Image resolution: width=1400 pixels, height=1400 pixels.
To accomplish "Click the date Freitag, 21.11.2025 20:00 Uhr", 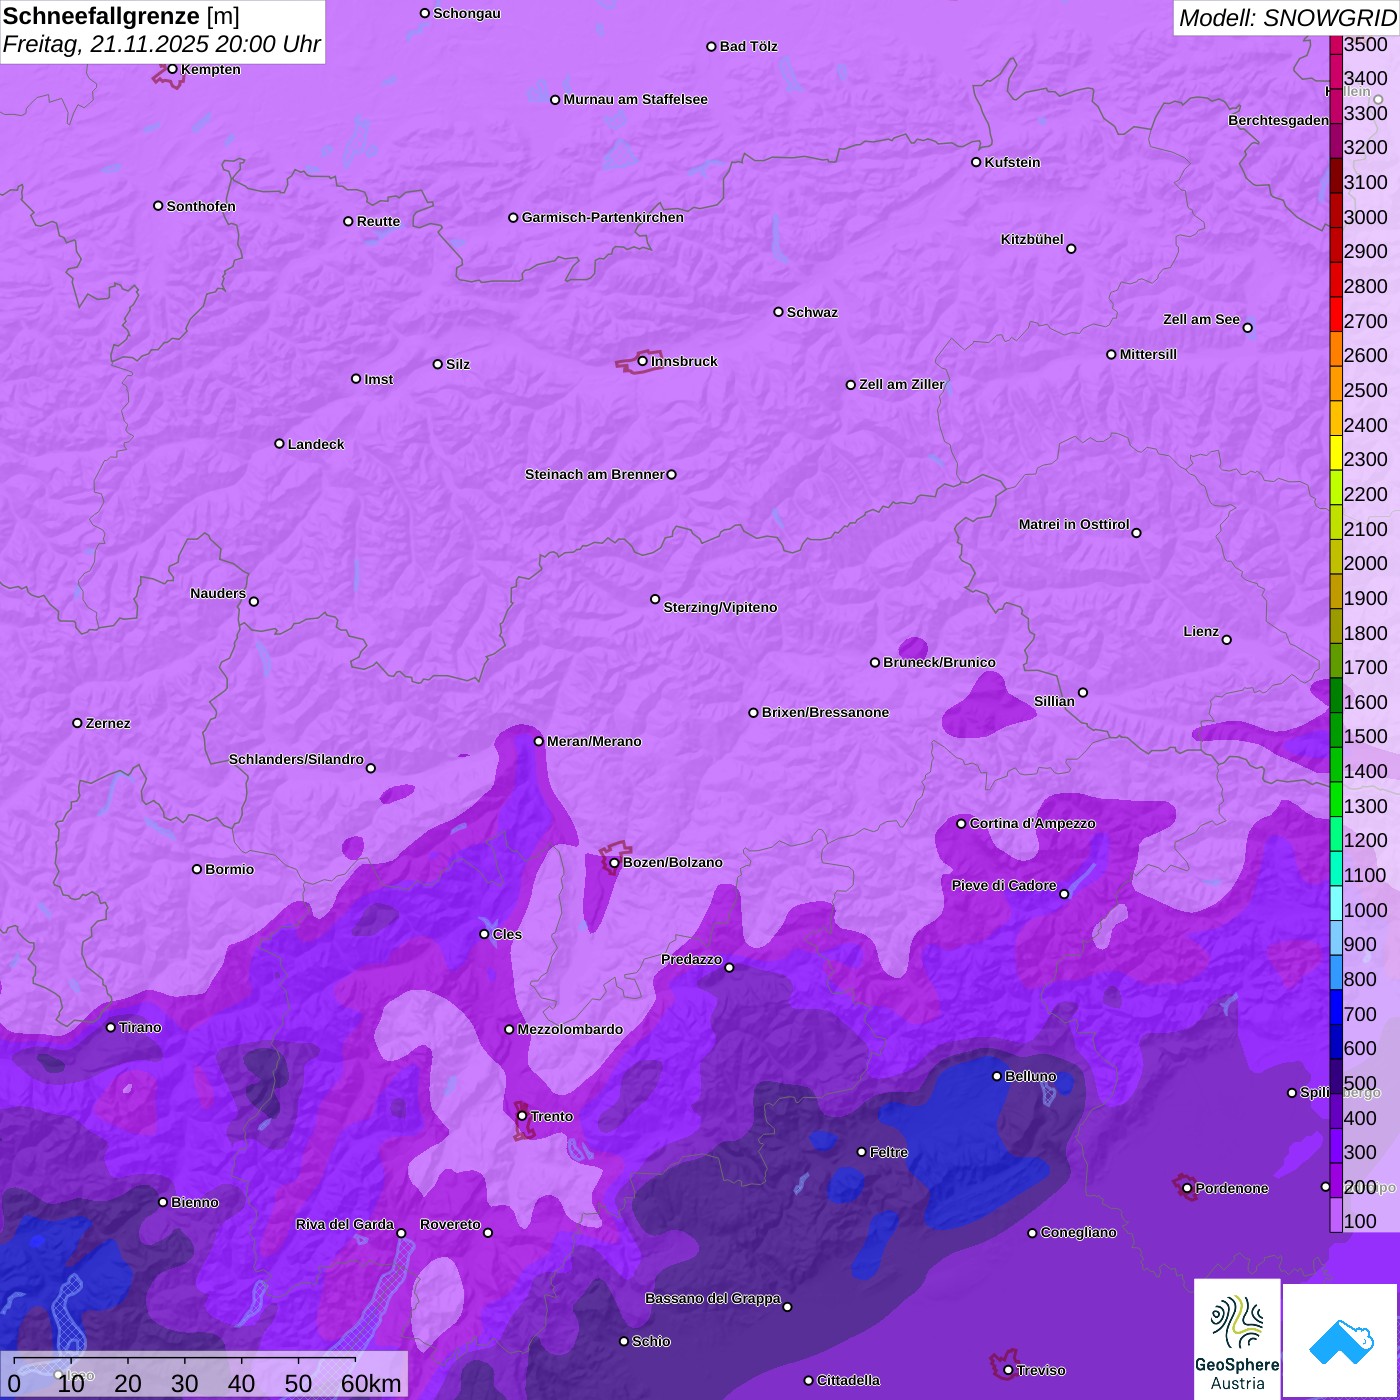I will [162, 45].
